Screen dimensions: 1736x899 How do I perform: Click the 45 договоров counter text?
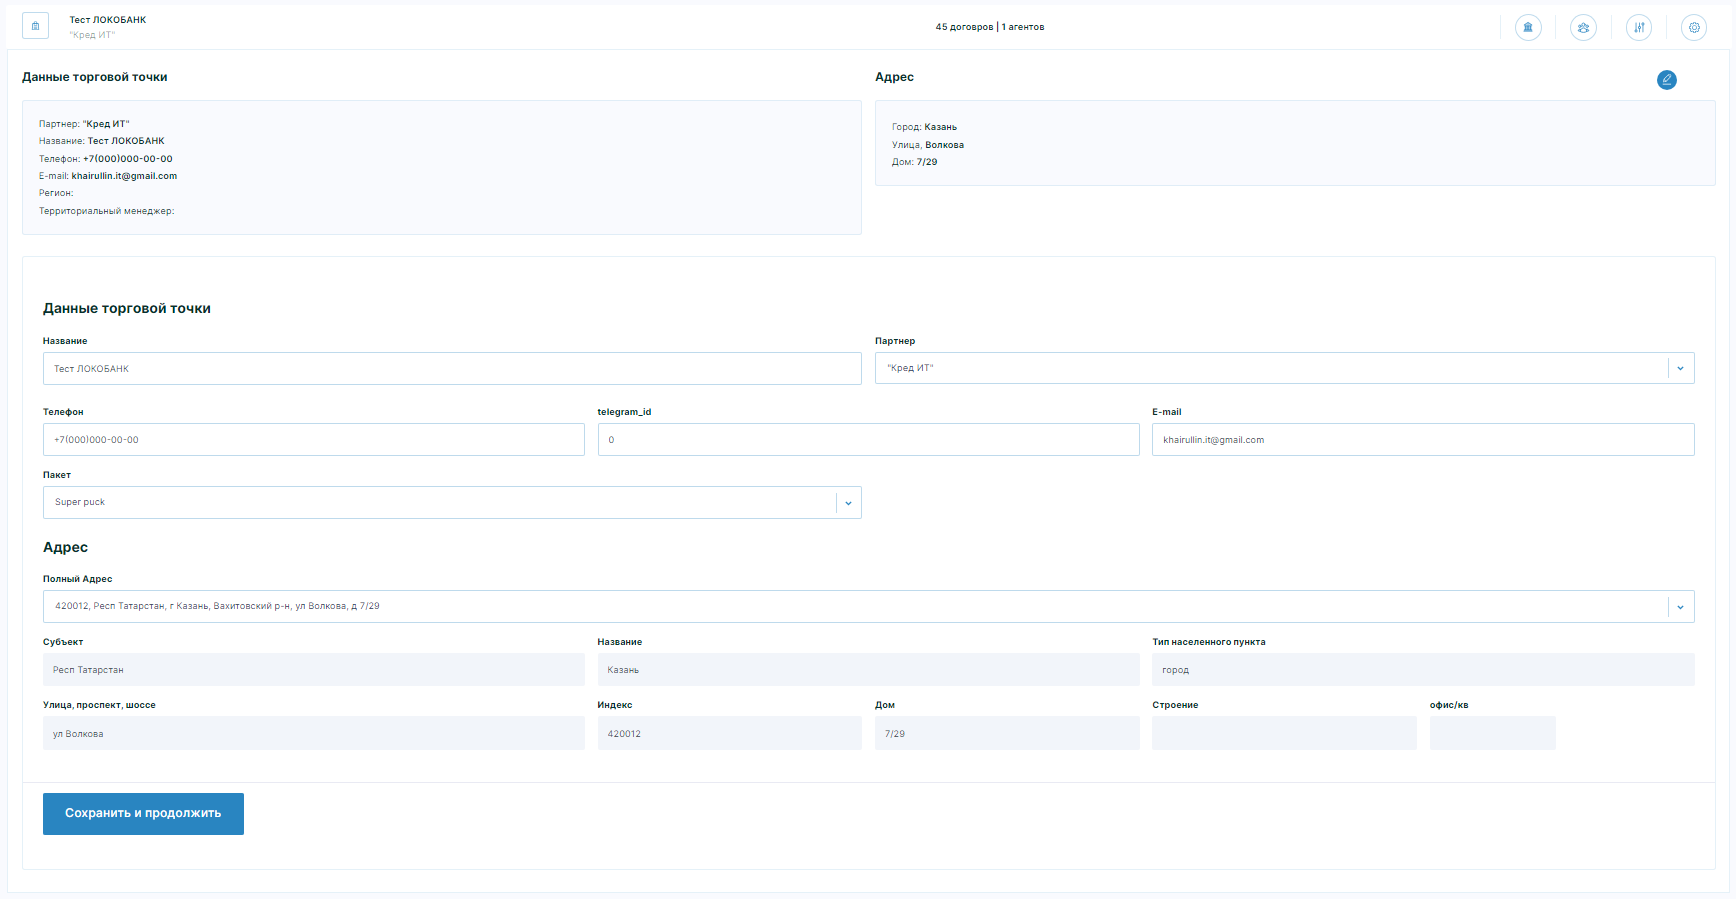[964, 27]
